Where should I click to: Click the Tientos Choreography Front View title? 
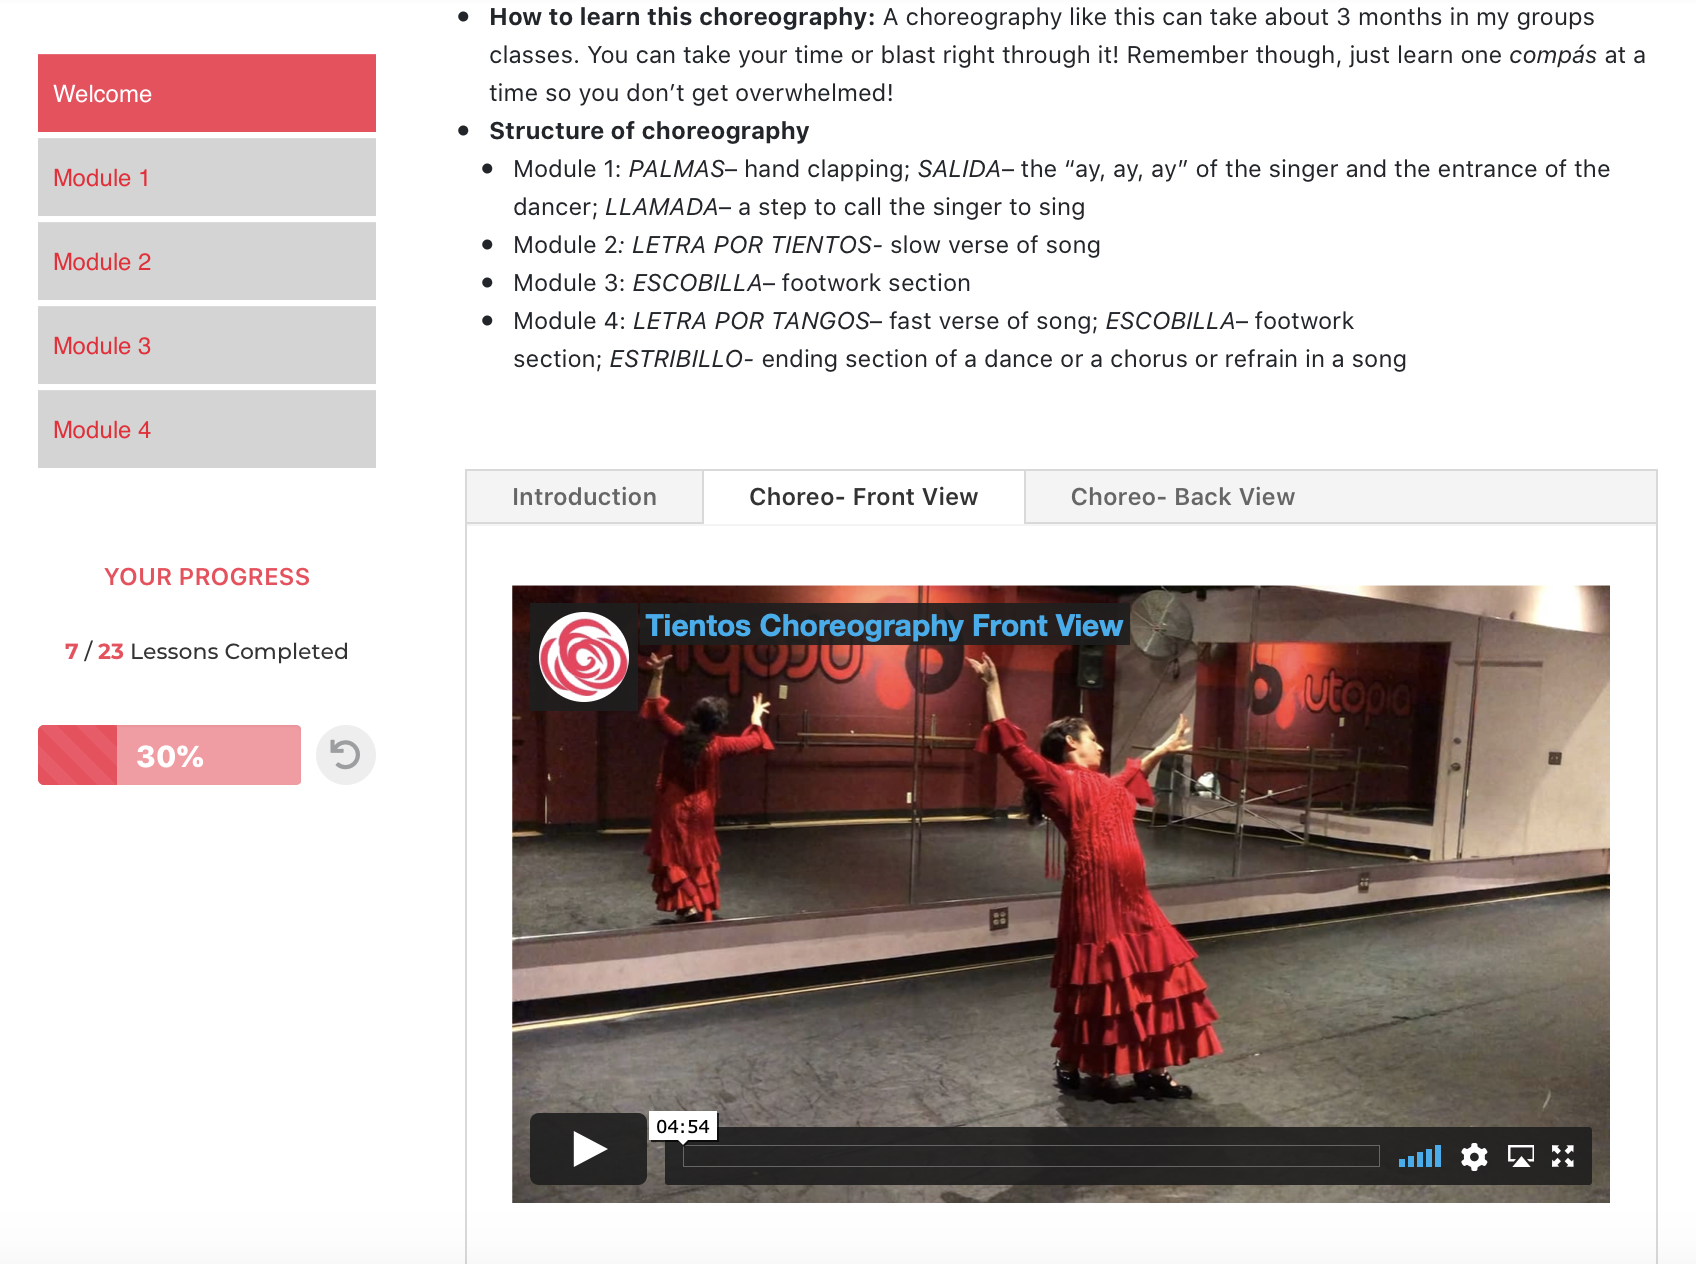pos(884,626)
